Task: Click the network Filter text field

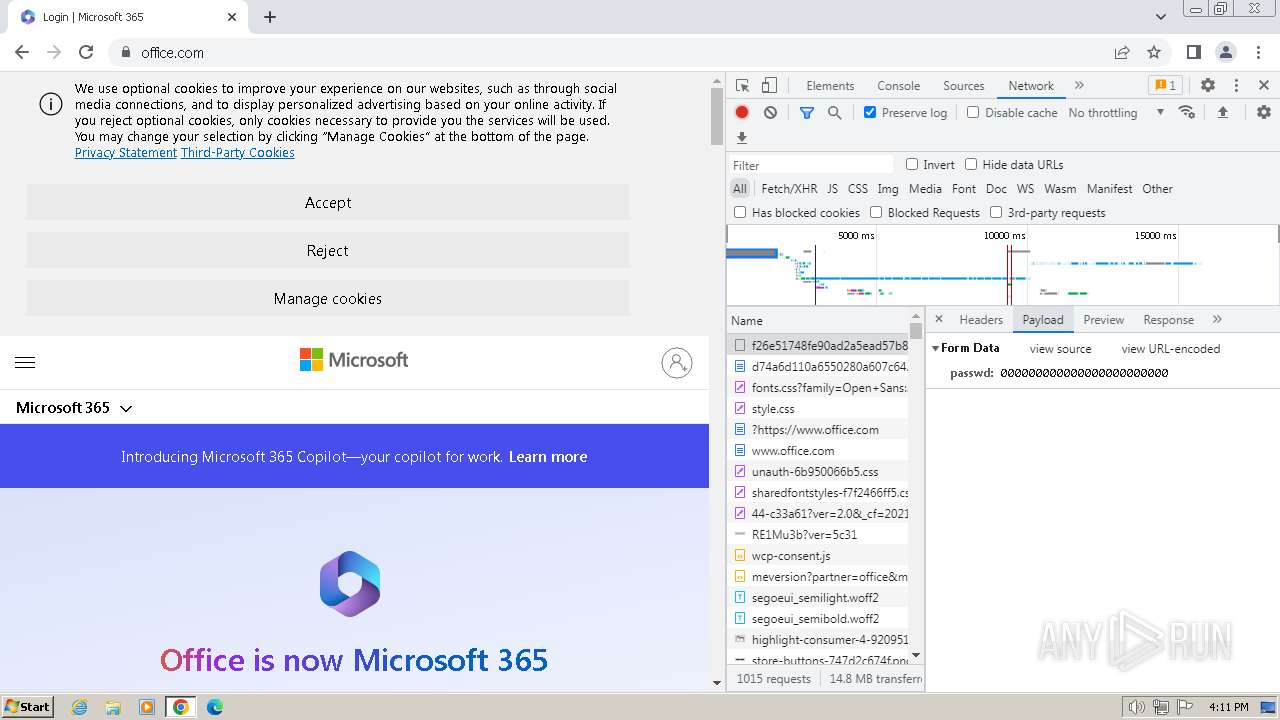Action: tap(812, 165)
